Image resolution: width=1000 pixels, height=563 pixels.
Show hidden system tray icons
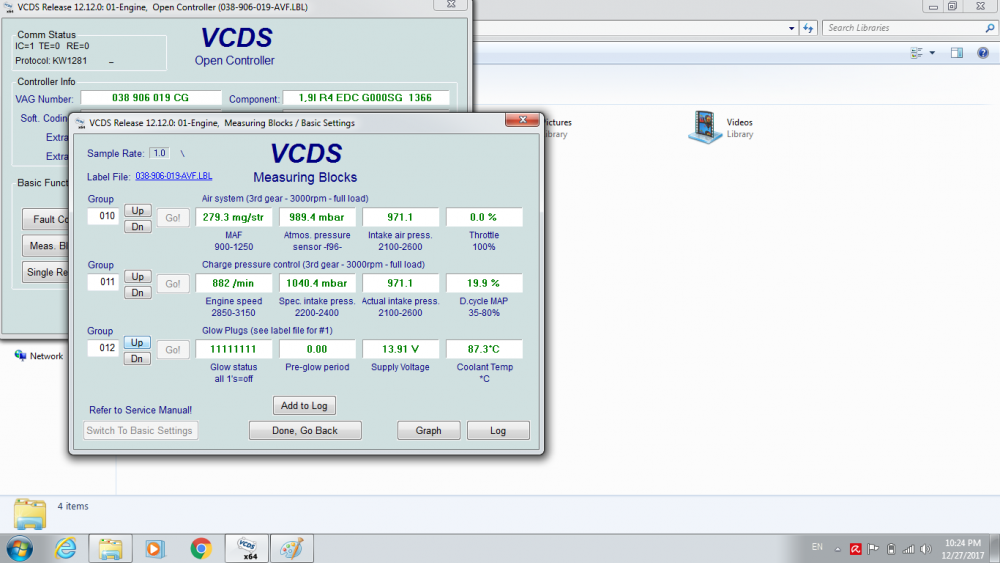point(839,548)
